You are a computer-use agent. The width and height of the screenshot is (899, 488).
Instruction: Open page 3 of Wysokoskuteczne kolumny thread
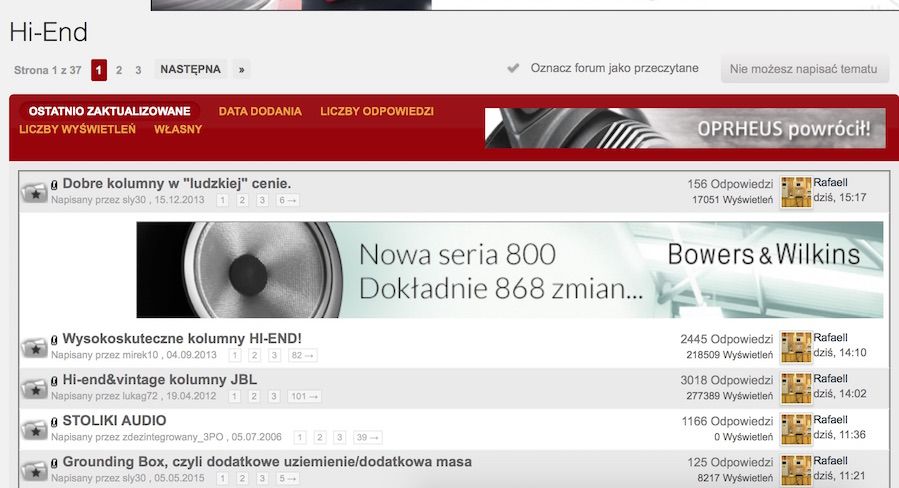tap(275, 356)
